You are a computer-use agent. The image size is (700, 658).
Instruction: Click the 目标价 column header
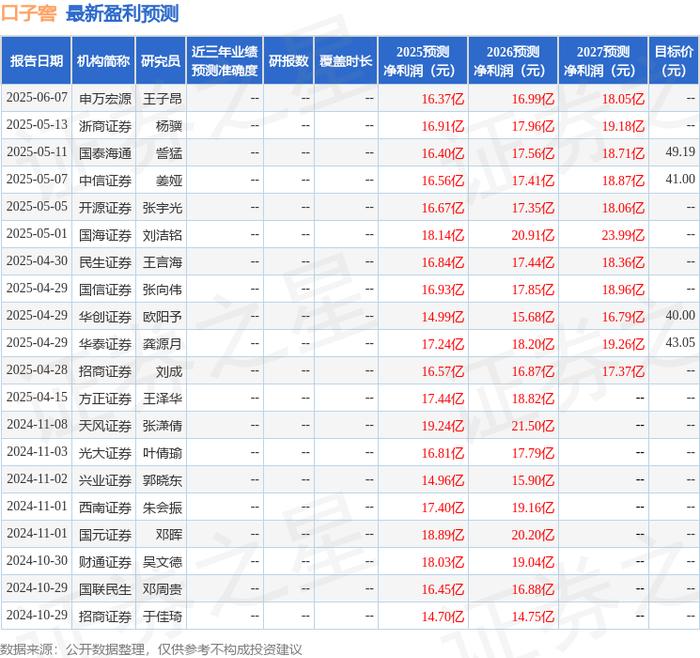tap(674, 61)
